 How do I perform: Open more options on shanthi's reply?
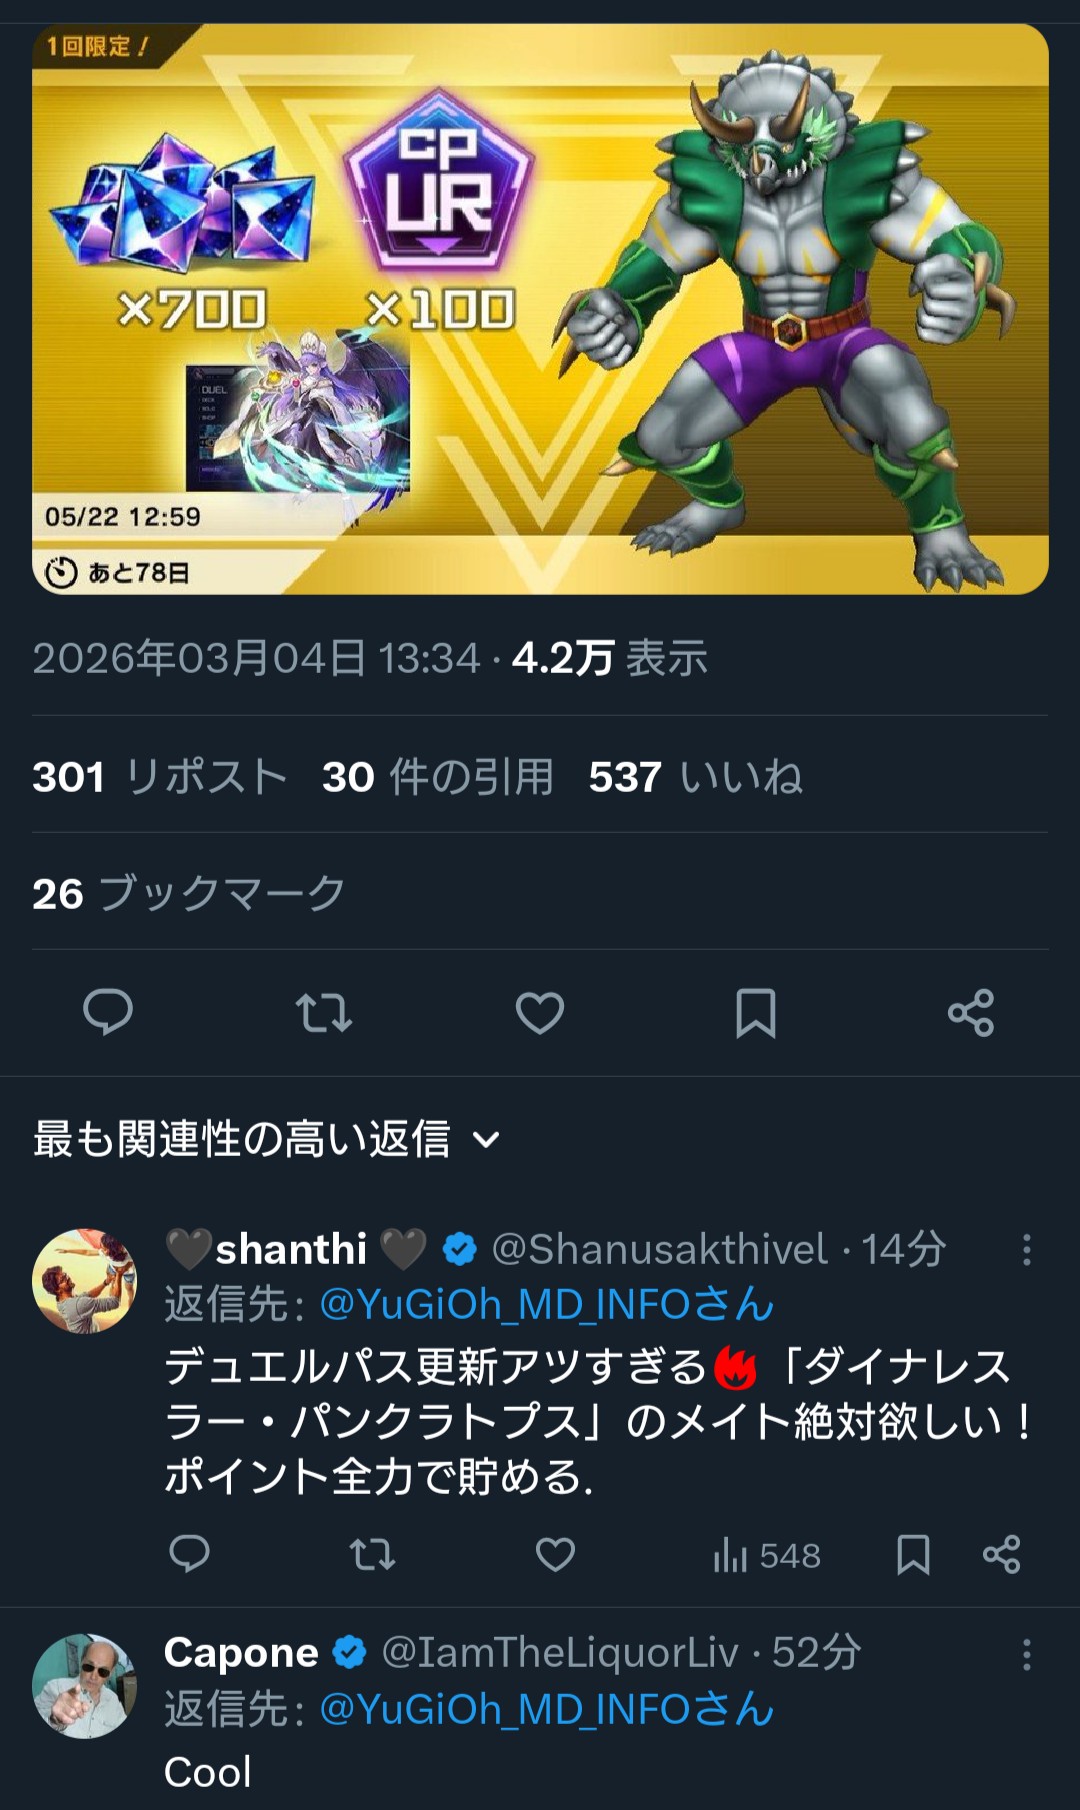click(x=1026, y=1250)
